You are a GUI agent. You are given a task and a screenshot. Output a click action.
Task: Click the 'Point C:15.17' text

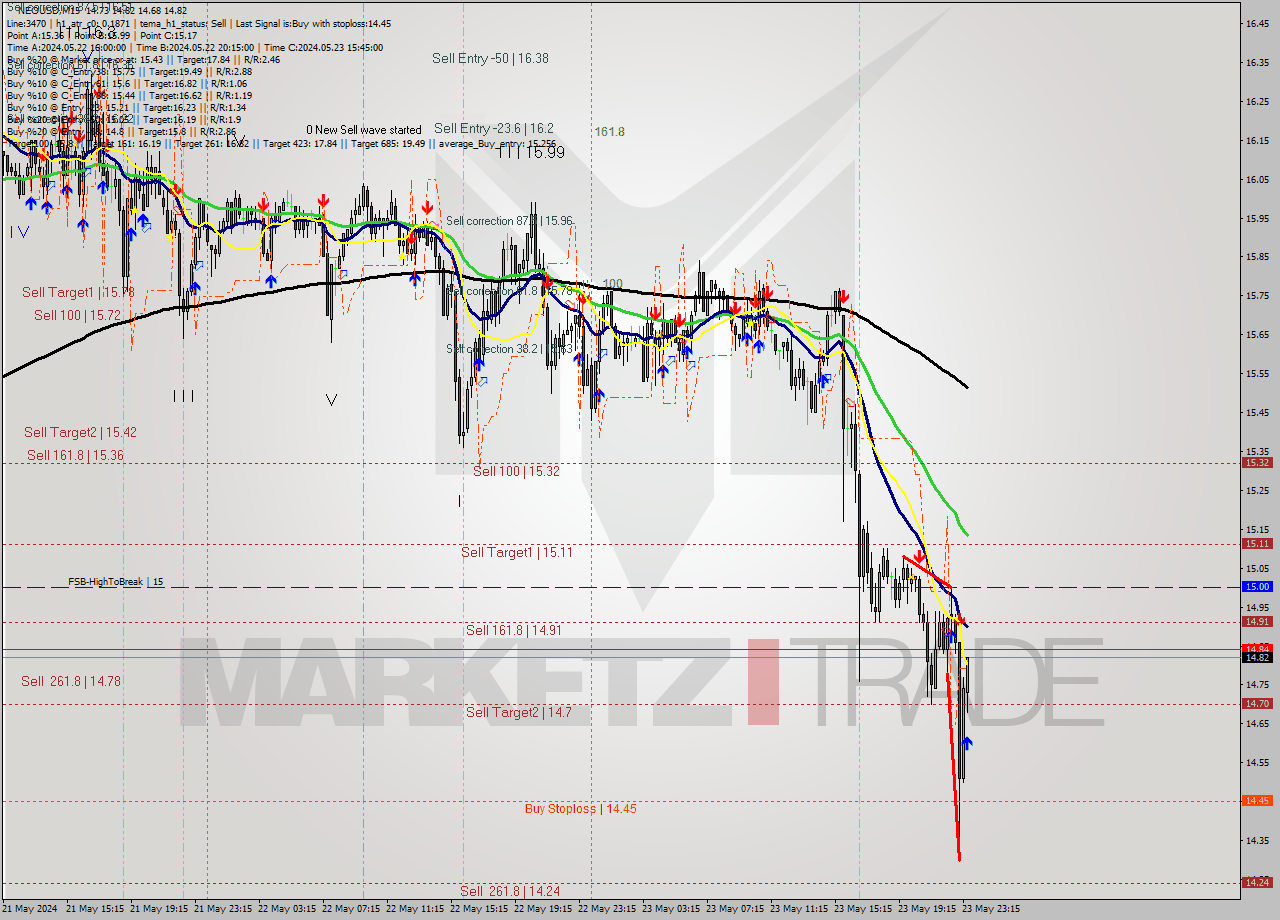[x=169, y=35]
